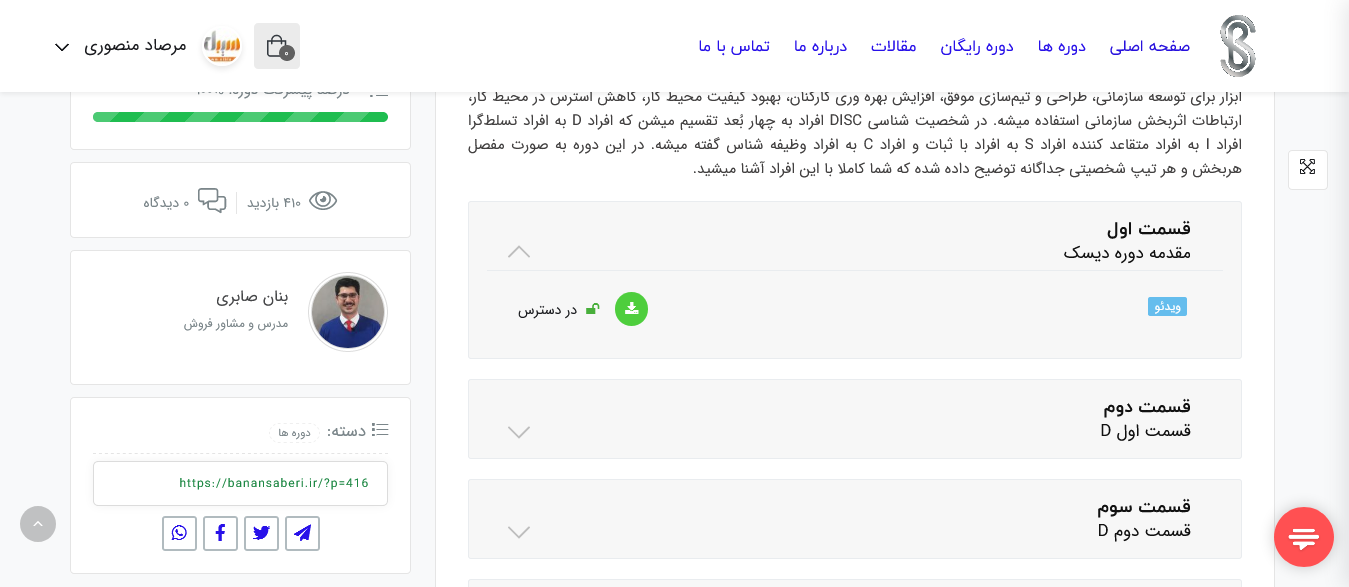Open the red chat support bubble
Image resolution: width=1349 pixels, height=587 pixels.
tap(1304, 537)
